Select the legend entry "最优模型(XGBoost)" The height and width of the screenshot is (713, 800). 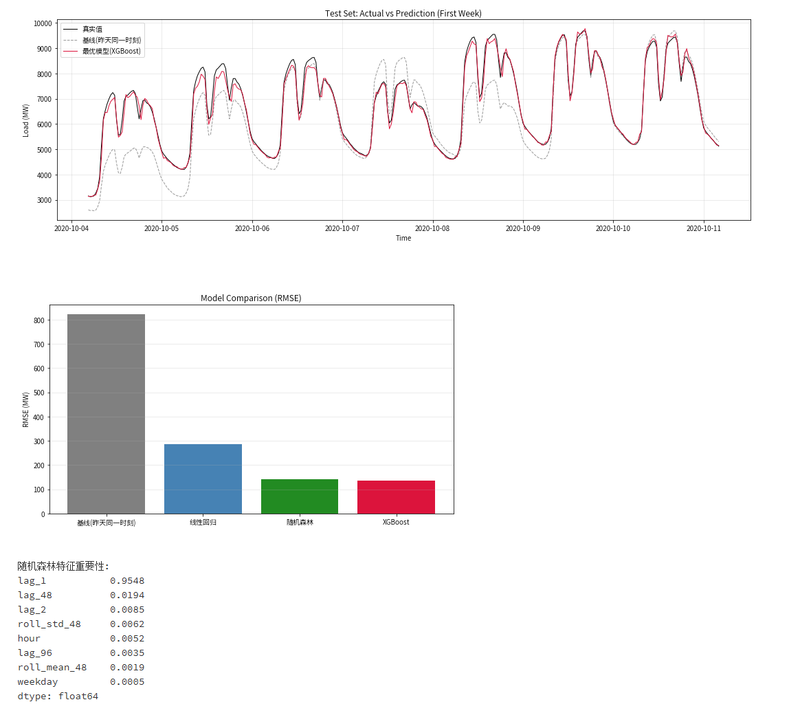(112, 51)
